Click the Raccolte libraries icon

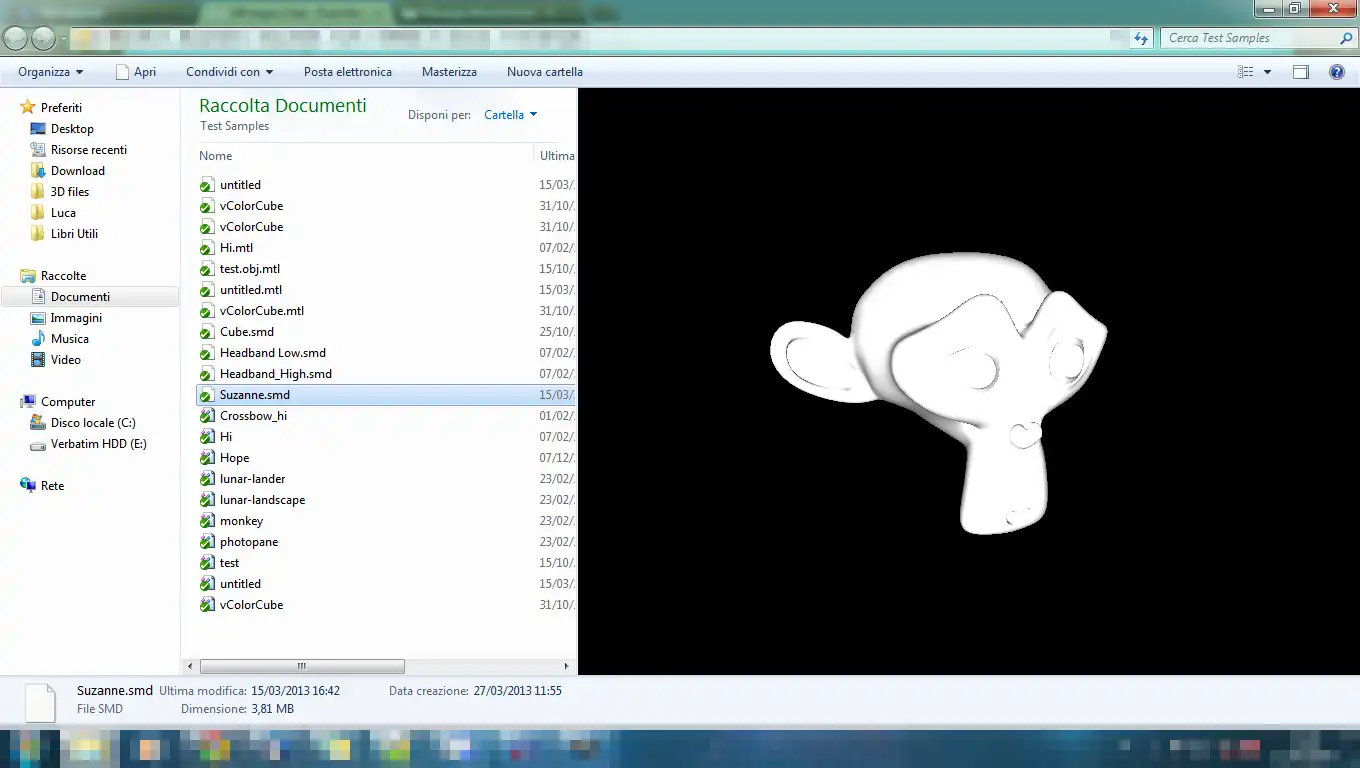point(28,275)
